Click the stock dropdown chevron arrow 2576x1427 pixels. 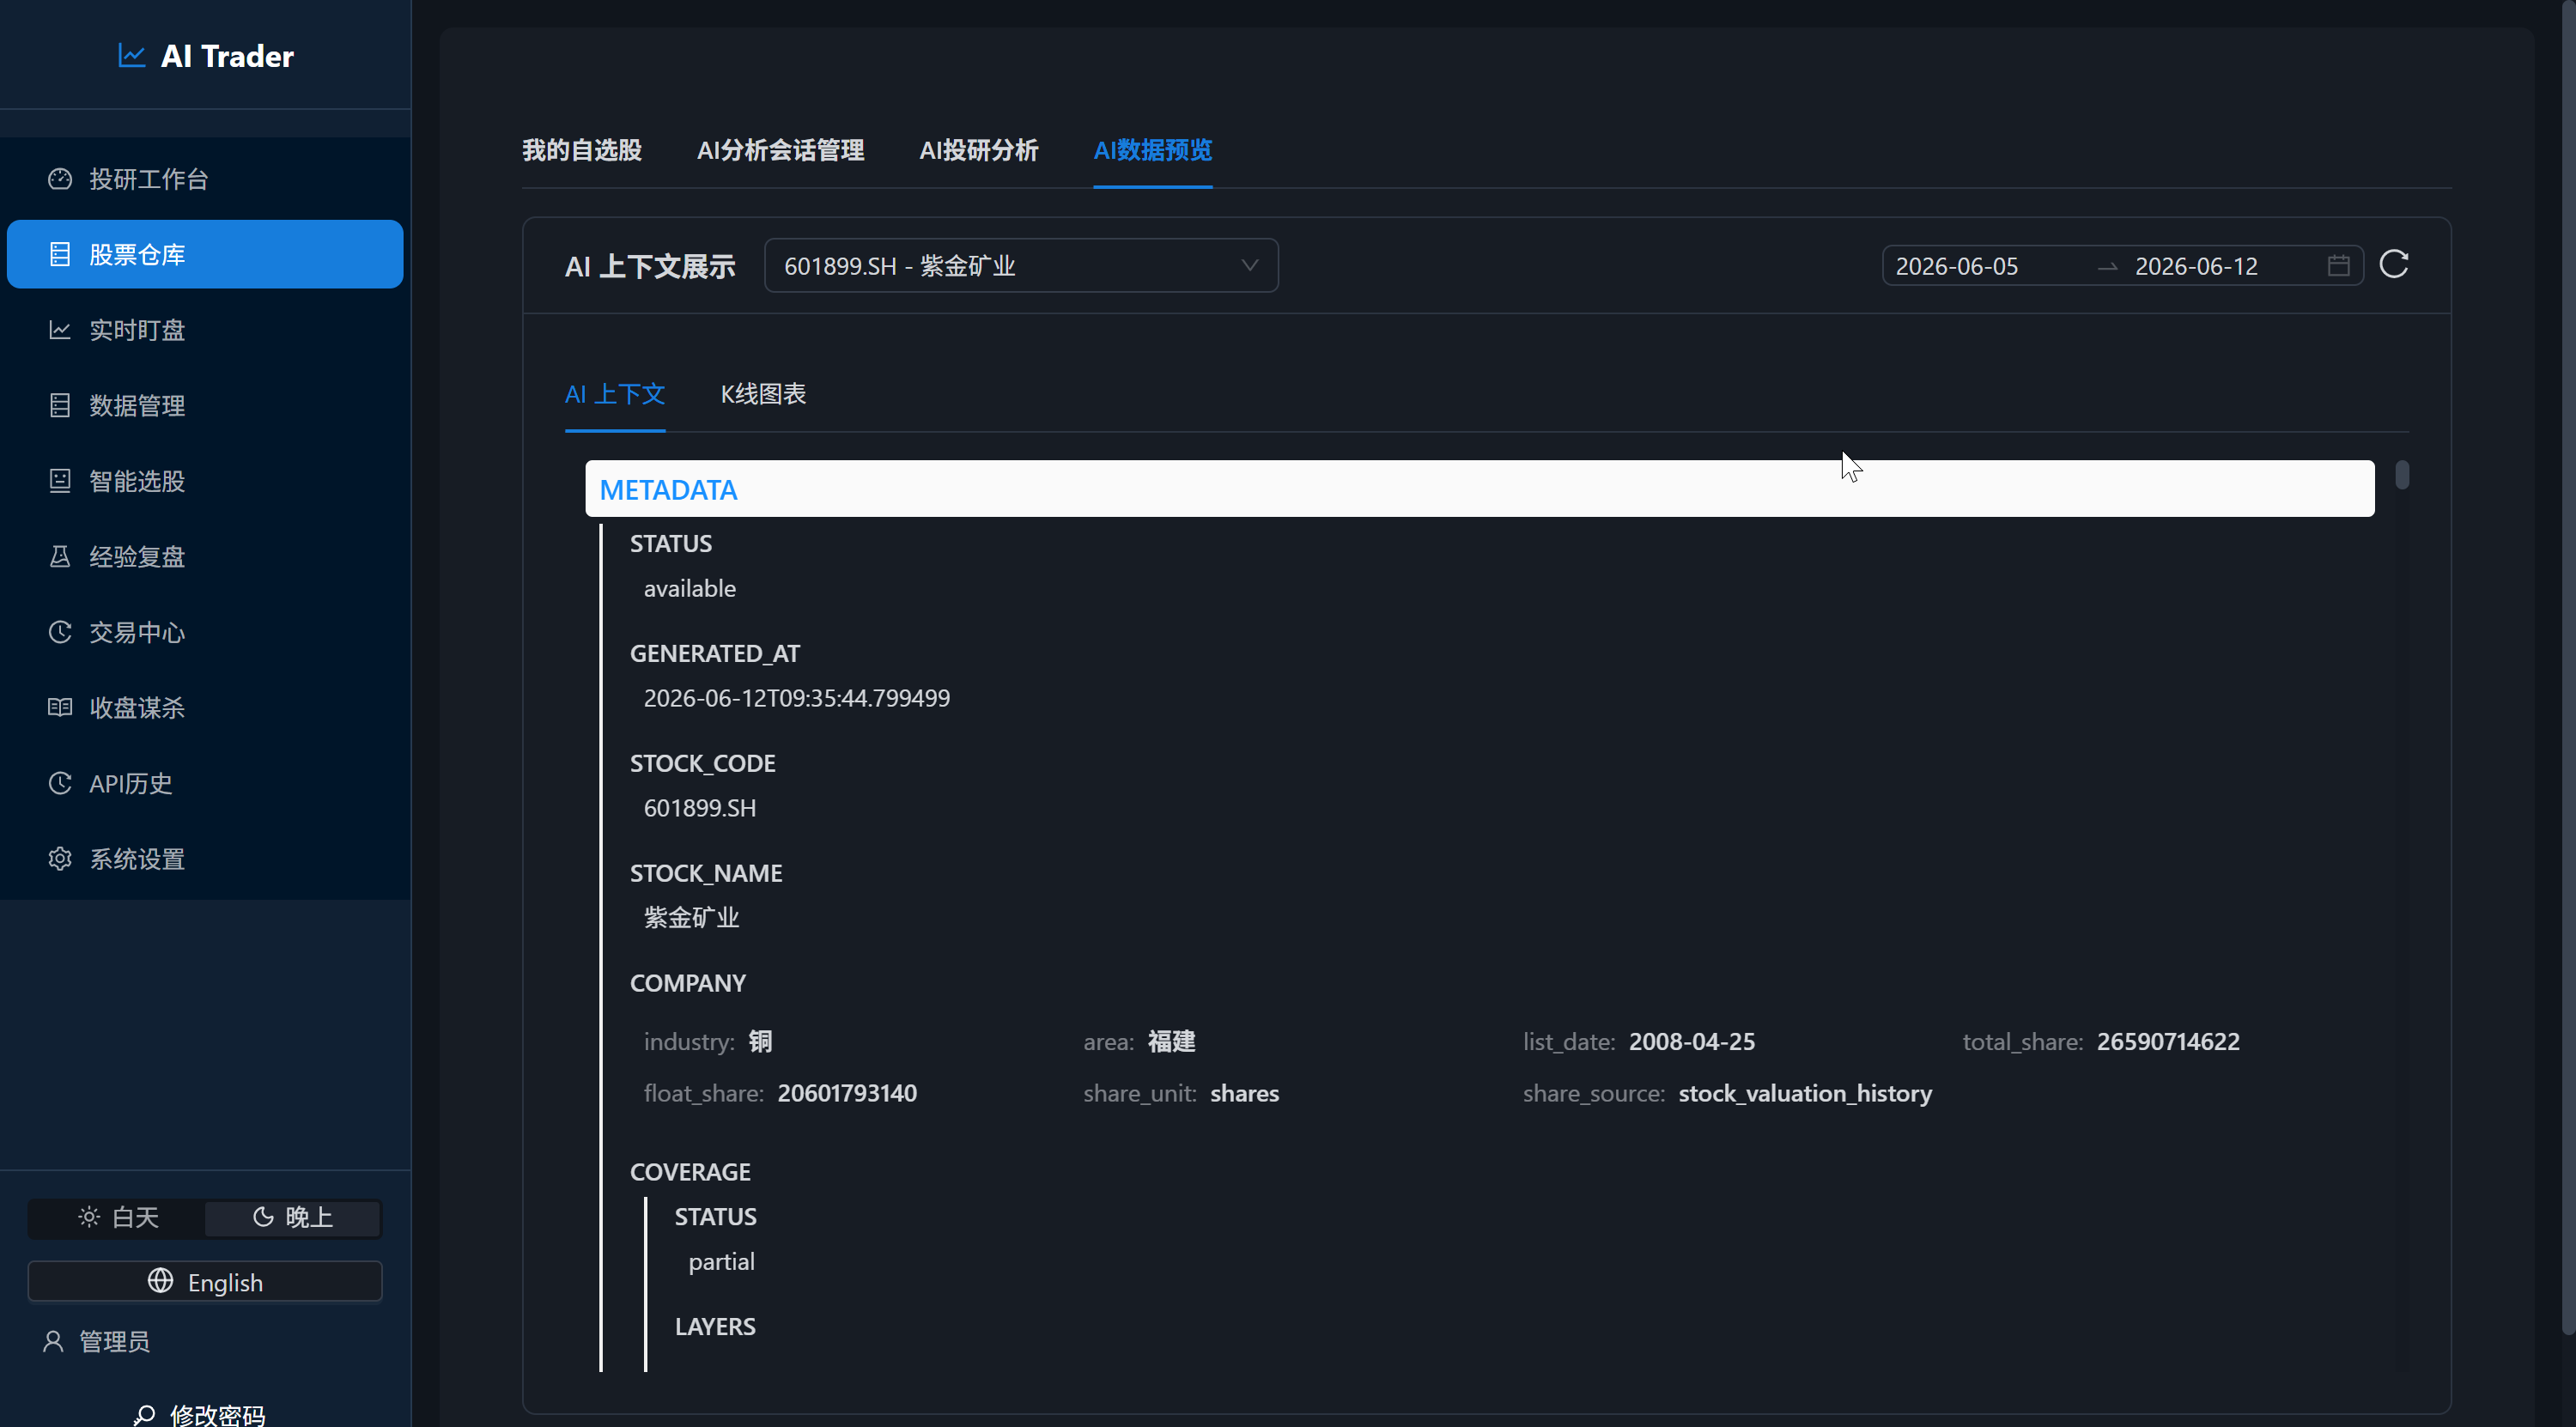pos(1249,265)
